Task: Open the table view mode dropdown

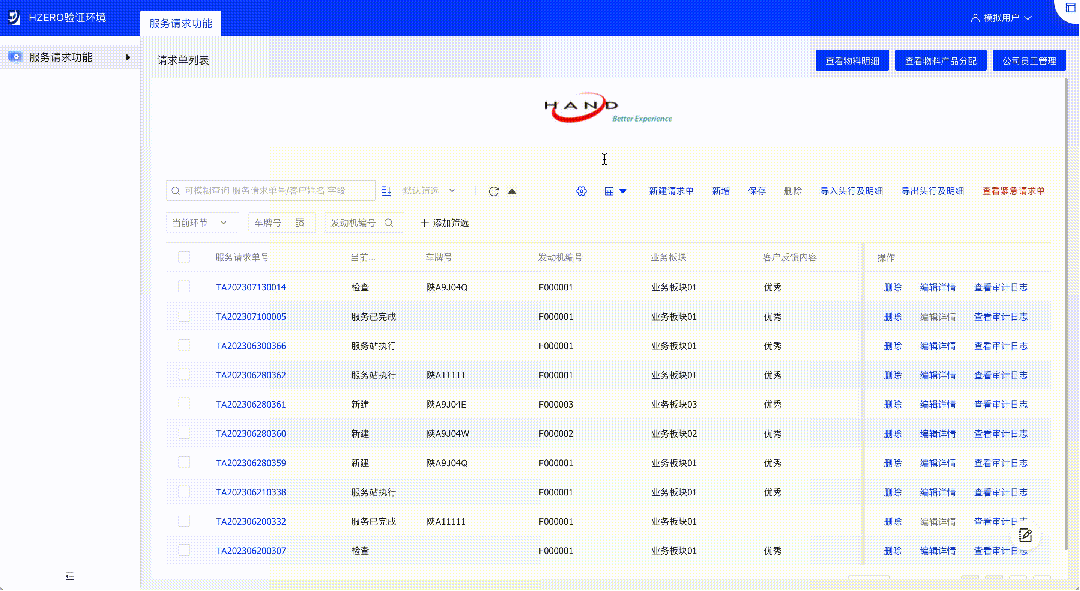Action: point(615,191)
